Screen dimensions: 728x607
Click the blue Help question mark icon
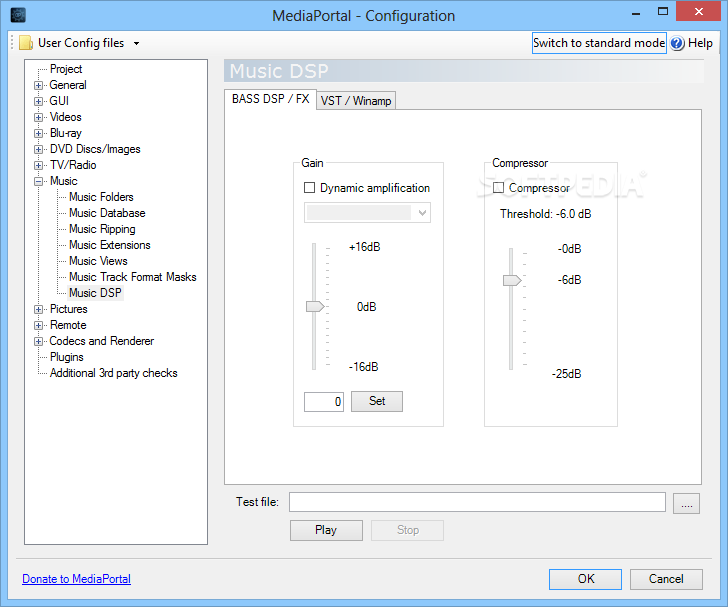coord(677,43)
